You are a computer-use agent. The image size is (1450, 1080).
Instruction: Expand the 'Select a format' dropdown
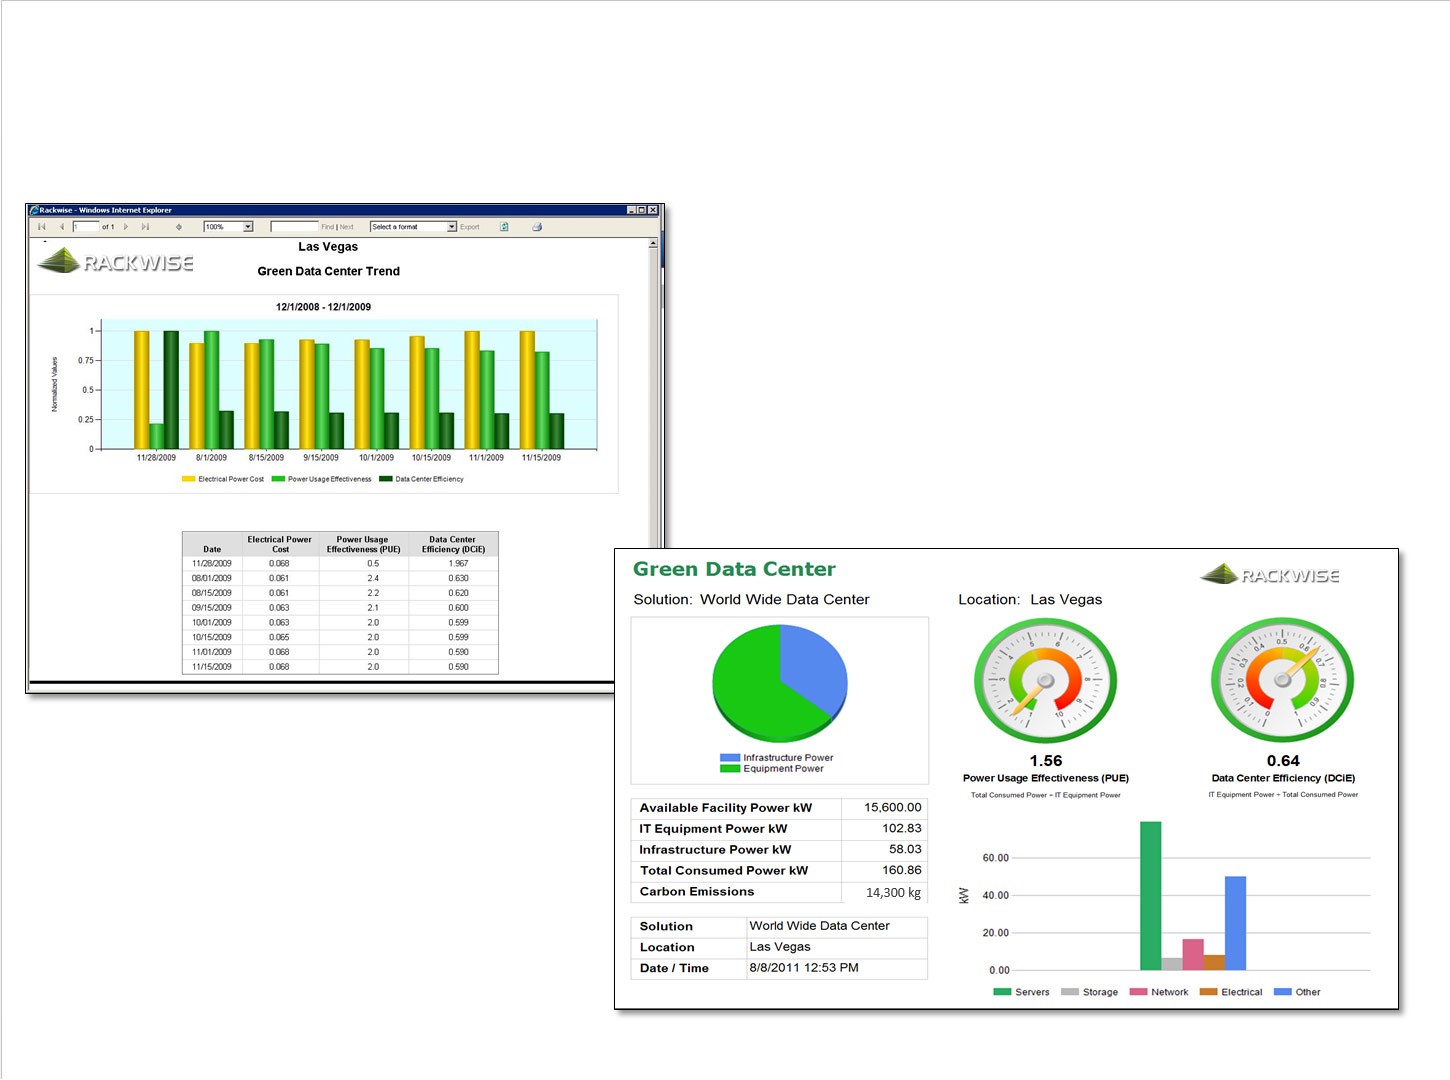[x=452, y=227]
